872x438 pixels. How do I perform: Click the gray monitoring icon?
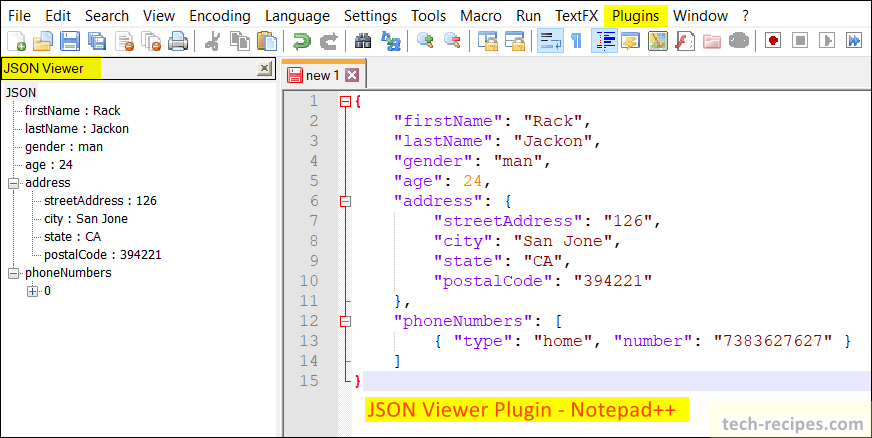click(x=739, y=41)
